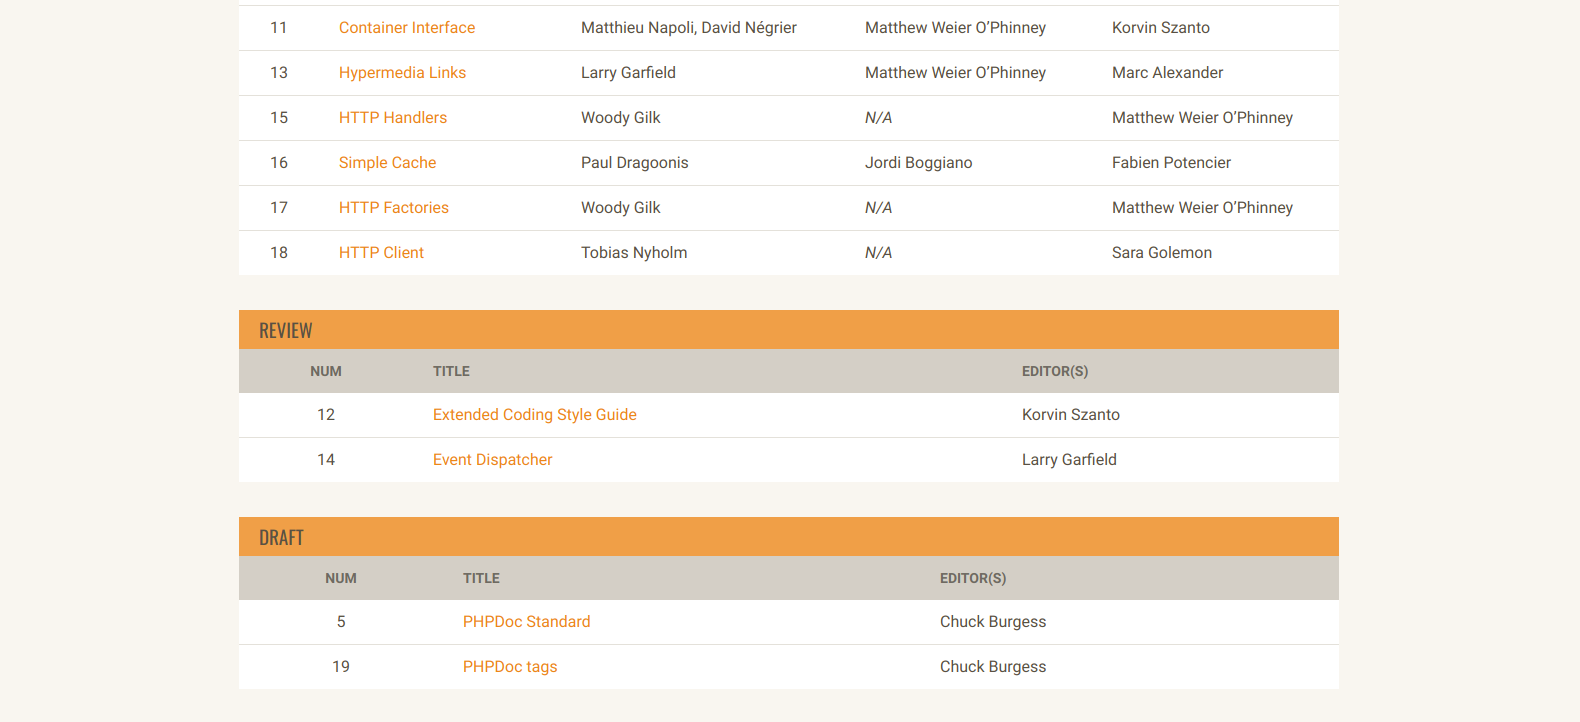Click the NUM column header in REVIEW table

point(326,371)
